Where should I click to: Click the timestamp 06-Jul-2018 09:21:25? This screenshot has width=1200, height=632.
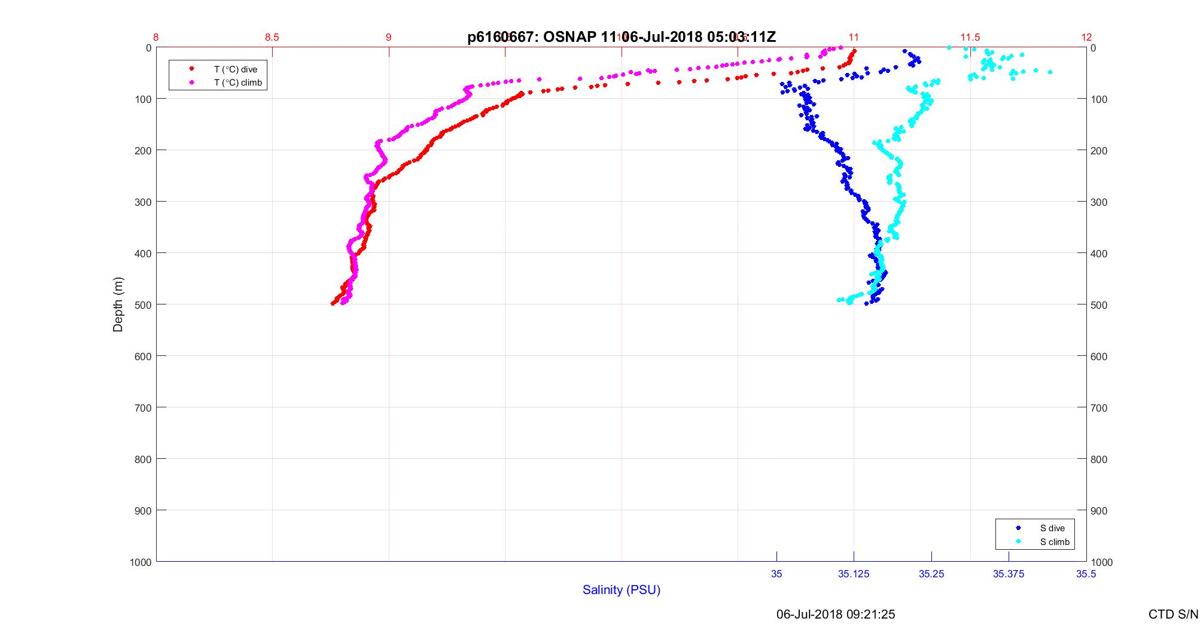pyautogui.click(x=835, y=614)
